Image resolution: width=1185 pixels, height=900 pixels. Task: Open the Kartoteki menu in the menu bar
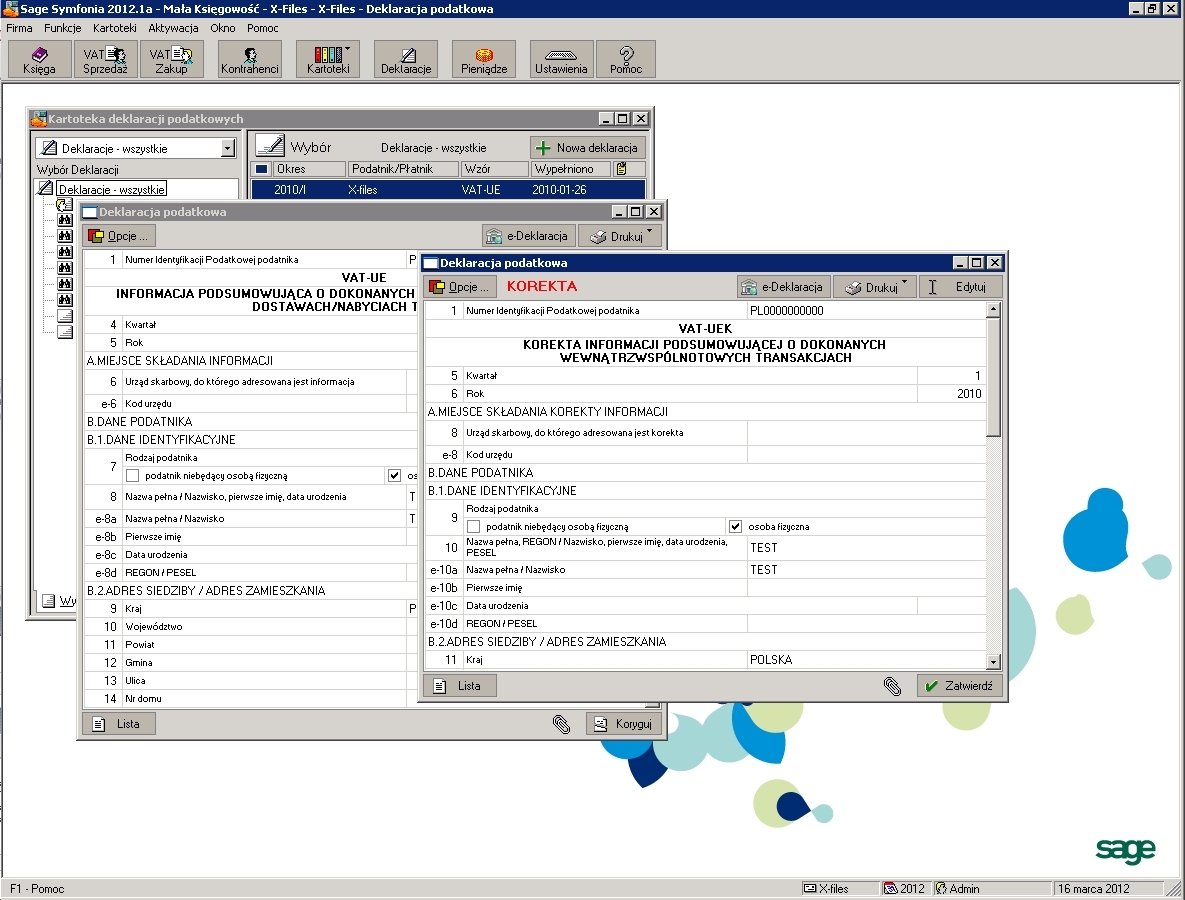[115, 28]
